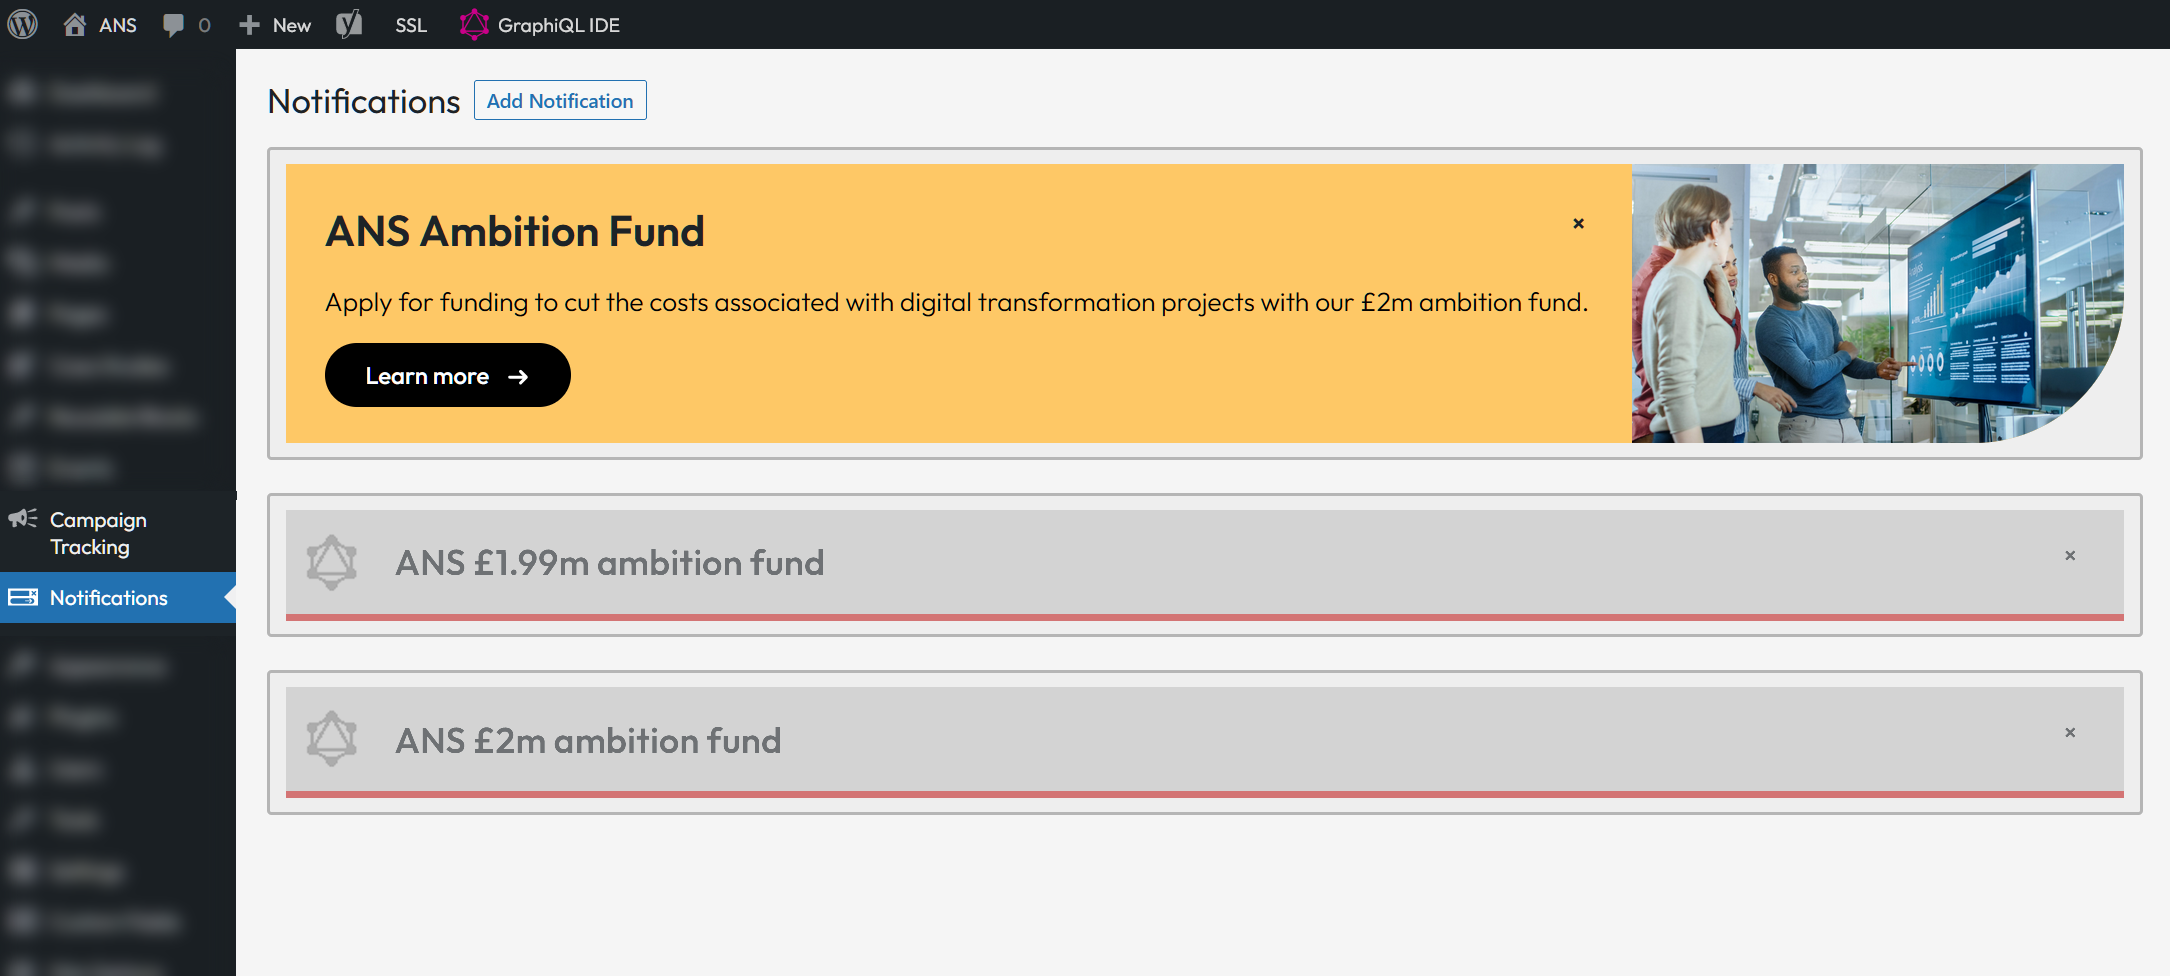Click the ANS Ambition Fund heading
This screenshot has width=2170, height=976.
[x=515, y=232]
